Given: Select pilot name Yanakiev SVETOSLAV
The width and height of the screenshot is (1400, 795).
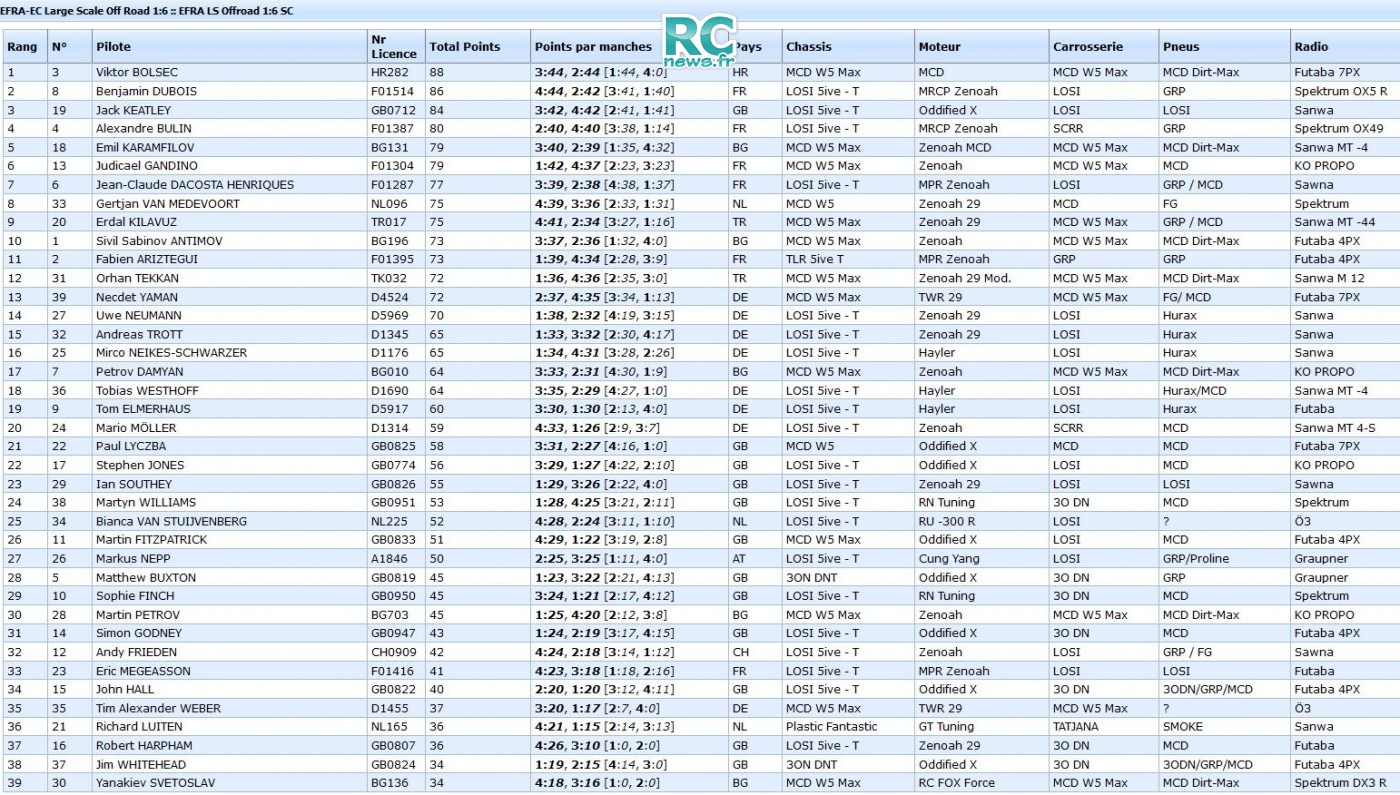Looking at the screenshot, I should point(155,783).
